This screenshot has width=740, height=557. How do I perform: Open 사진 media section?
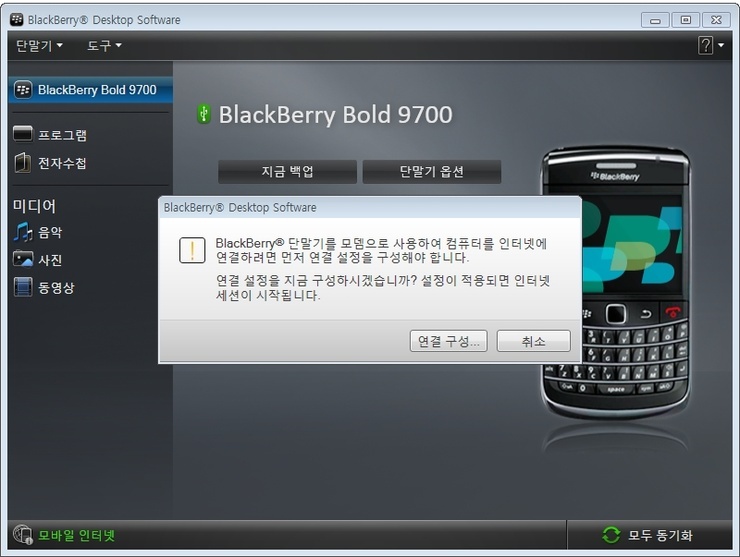tap(50, 260)
